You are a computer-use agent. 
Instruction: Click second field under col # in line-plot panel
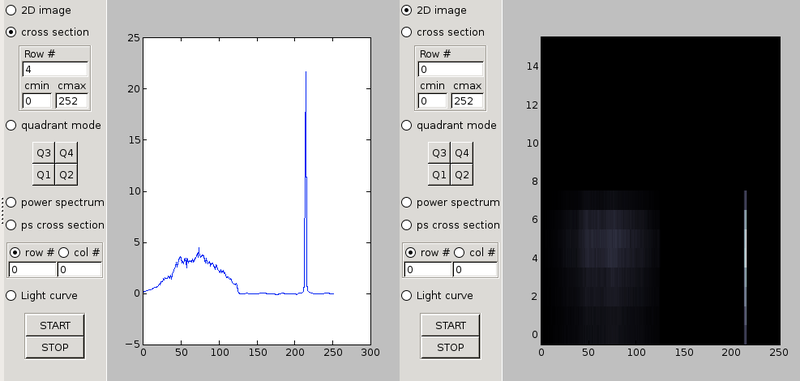point(80,269)
